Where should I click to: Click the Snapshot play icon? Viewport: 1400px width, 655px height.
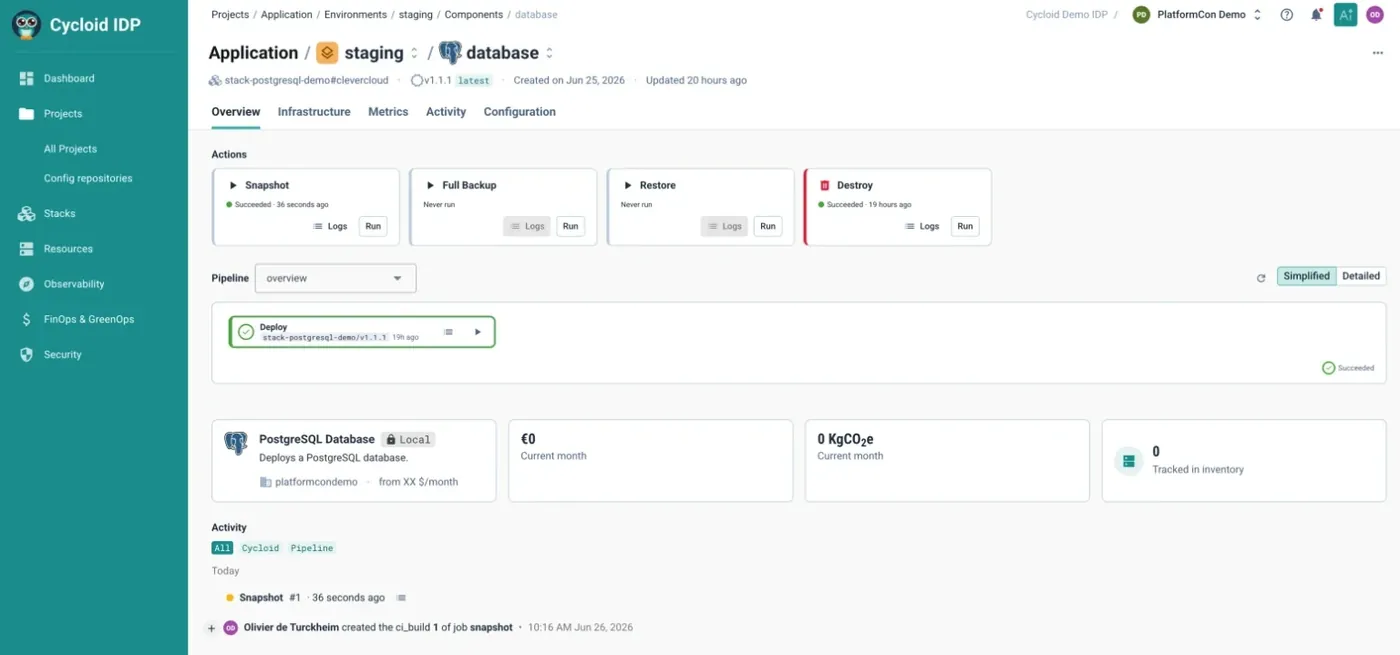click(x=233, y=185)
